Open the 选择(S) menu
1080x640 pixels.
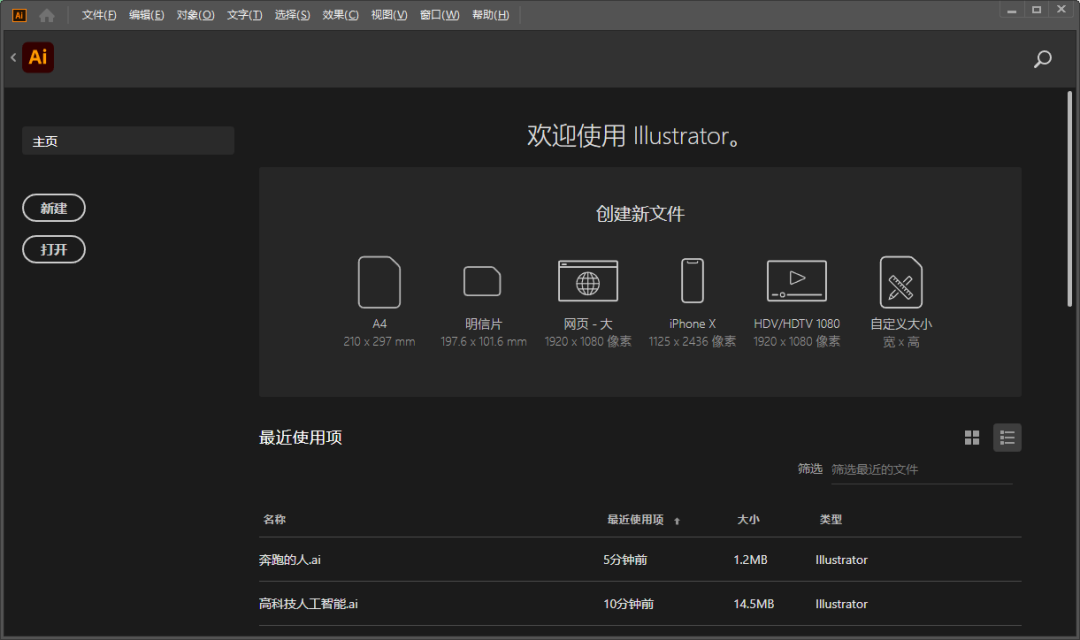292,15
